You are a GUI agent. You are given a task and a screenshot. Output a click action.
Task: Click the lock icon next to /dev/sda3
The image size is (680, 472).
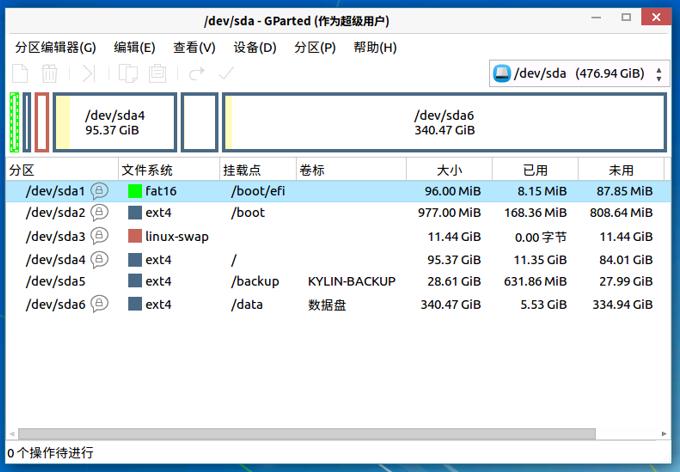point(99,236)
